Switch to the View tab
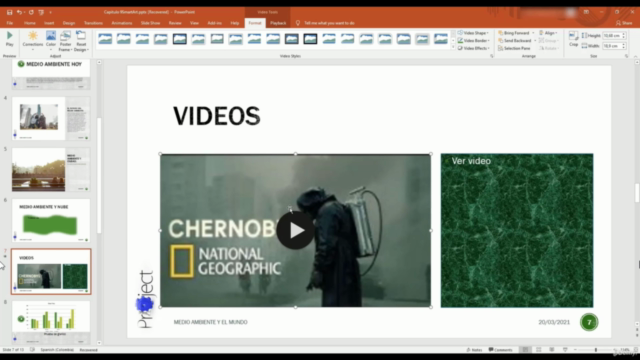The height and width of the screenshot is (360, 640). pos(194,23)
